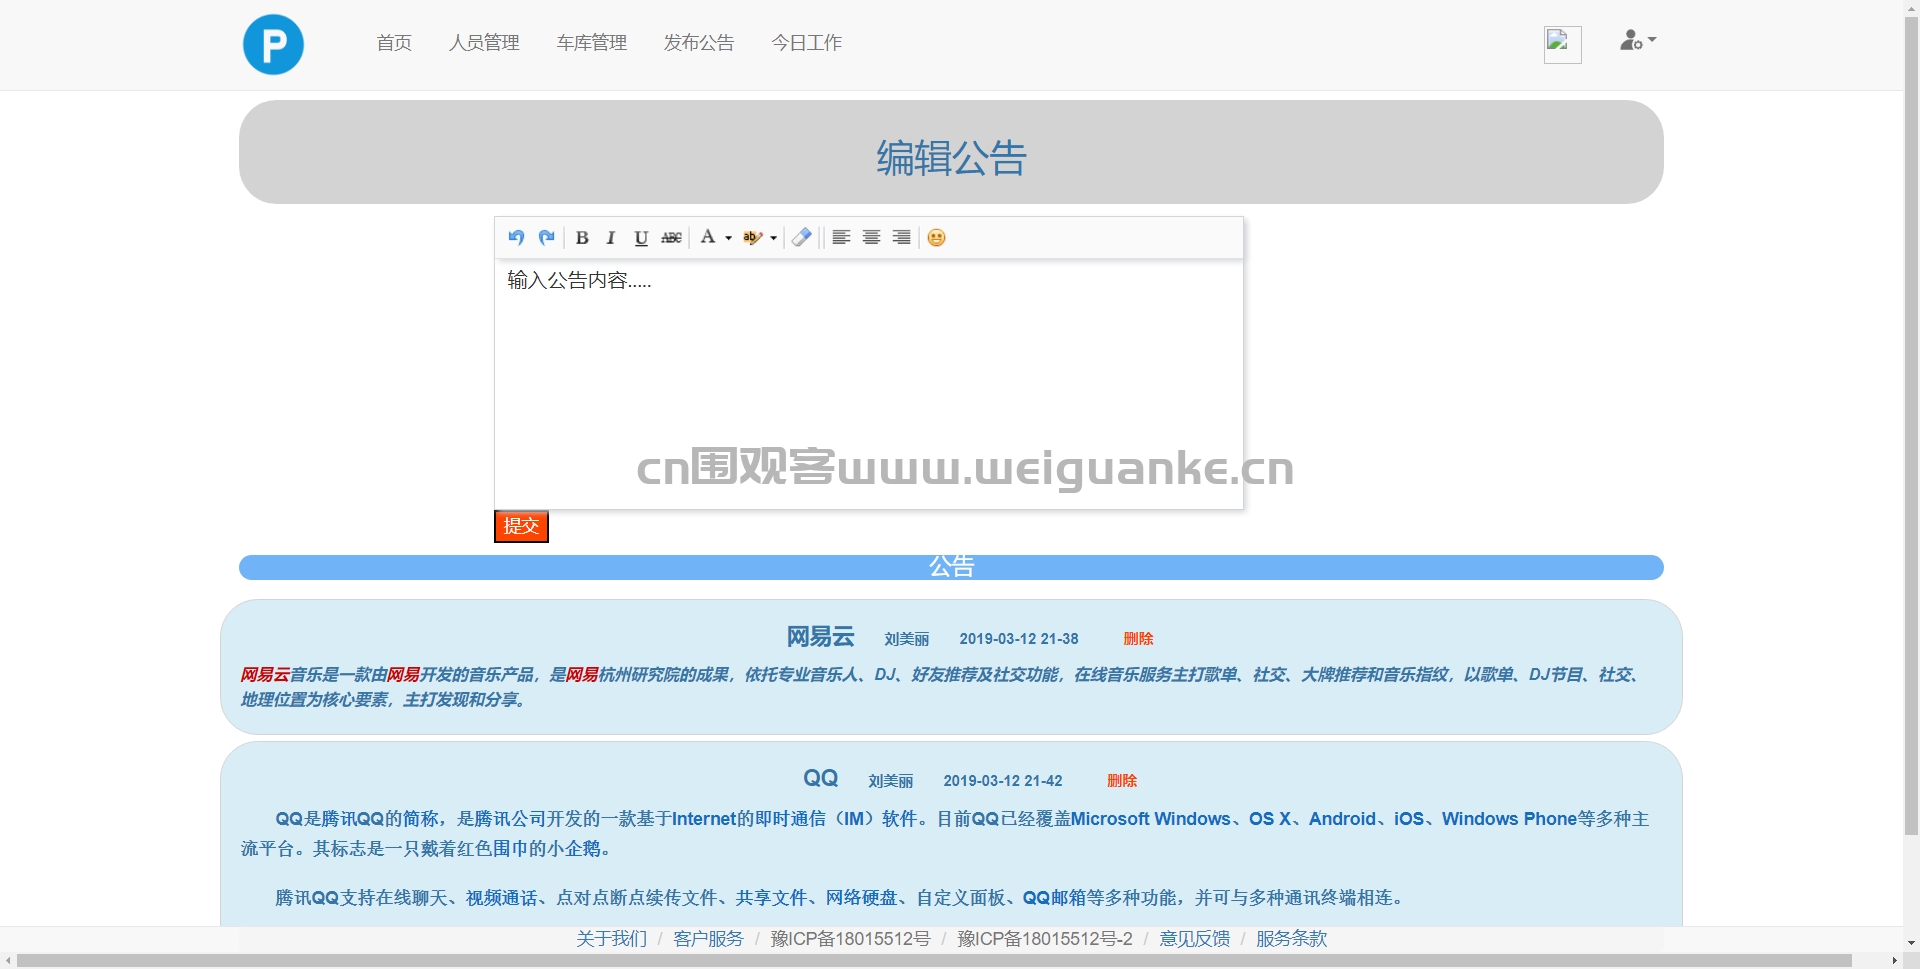Open the font color dropdown arrow
The width and height of the screenshot is (1920, 969).
click(x=729, y=238)
